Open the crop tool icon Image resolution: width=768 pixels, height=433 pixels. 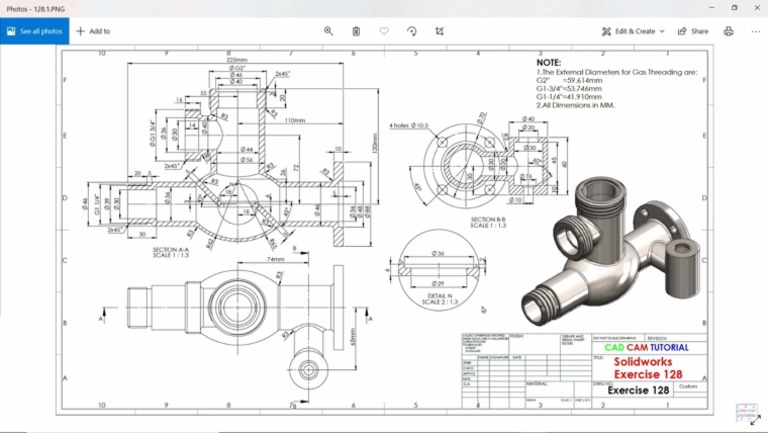click(439, 31)
